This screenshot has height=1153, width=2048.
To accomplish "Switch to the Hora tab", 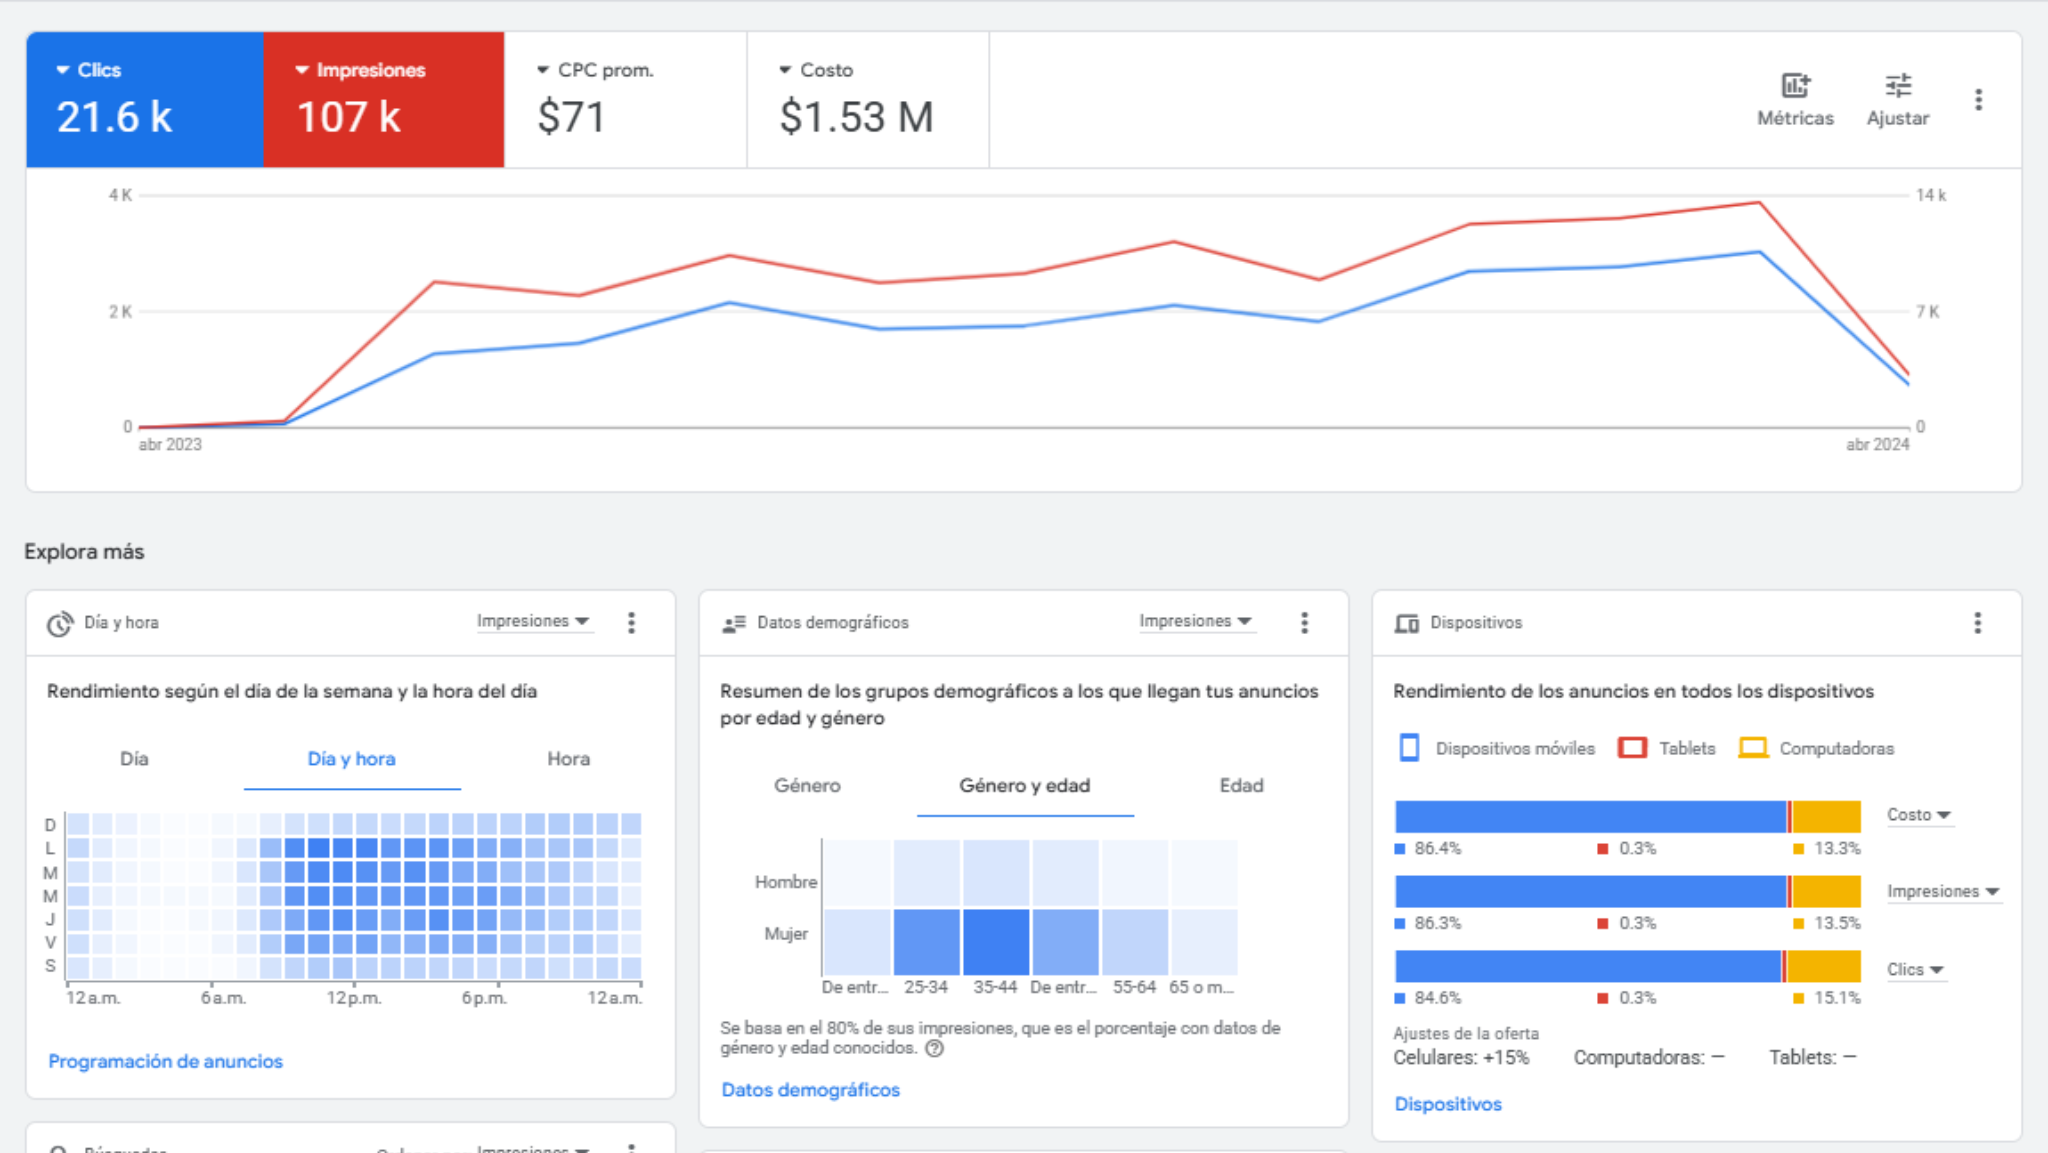I will 568,759.
